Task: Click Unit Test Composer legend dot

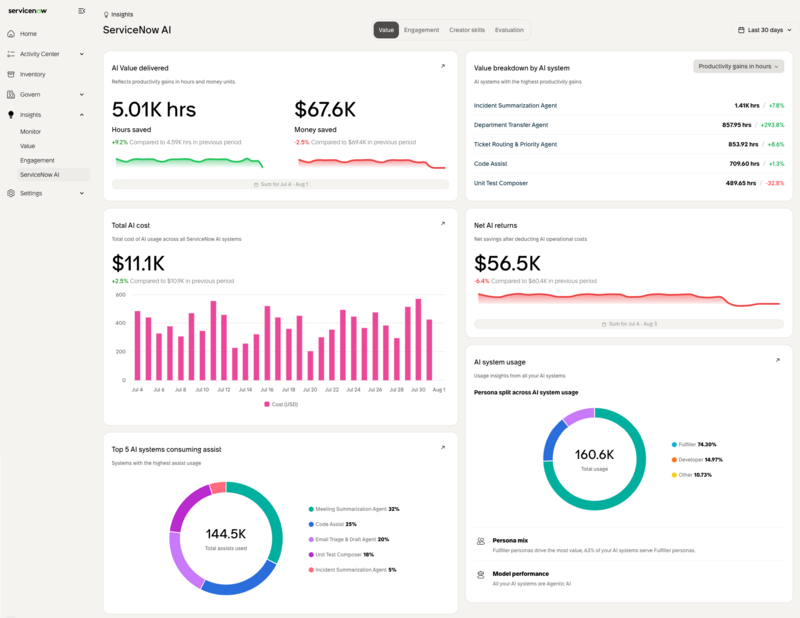Action: (311, 555)
